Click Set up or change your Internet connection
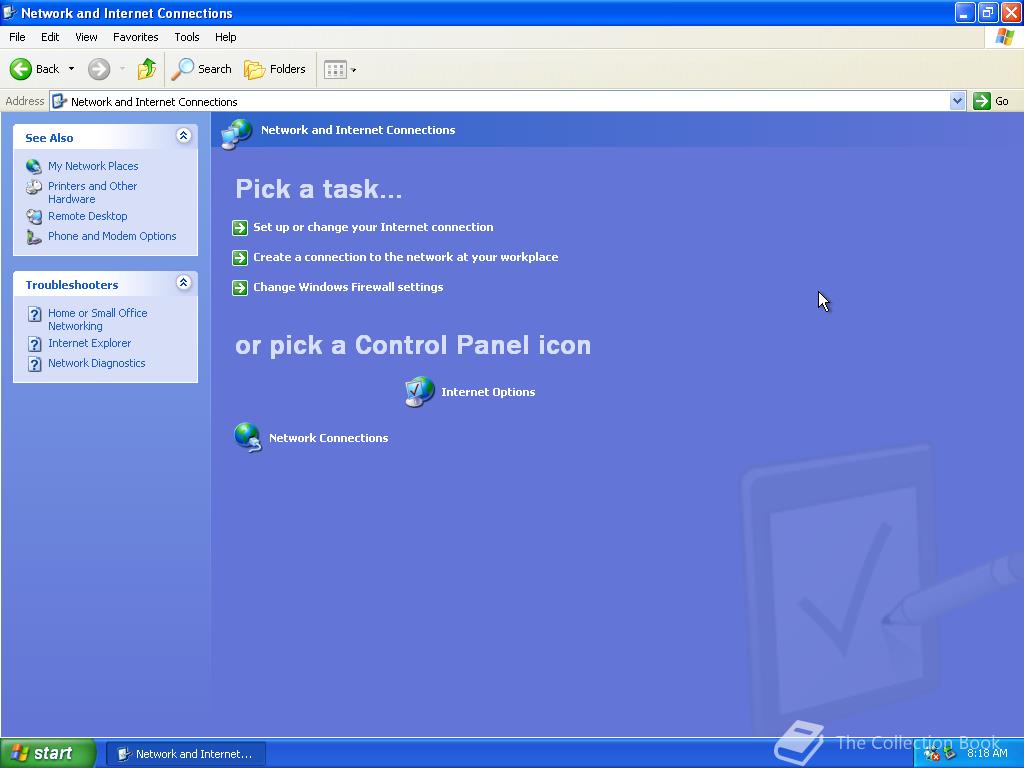The height and width of the screenshot is (768, 1024). 373,227
